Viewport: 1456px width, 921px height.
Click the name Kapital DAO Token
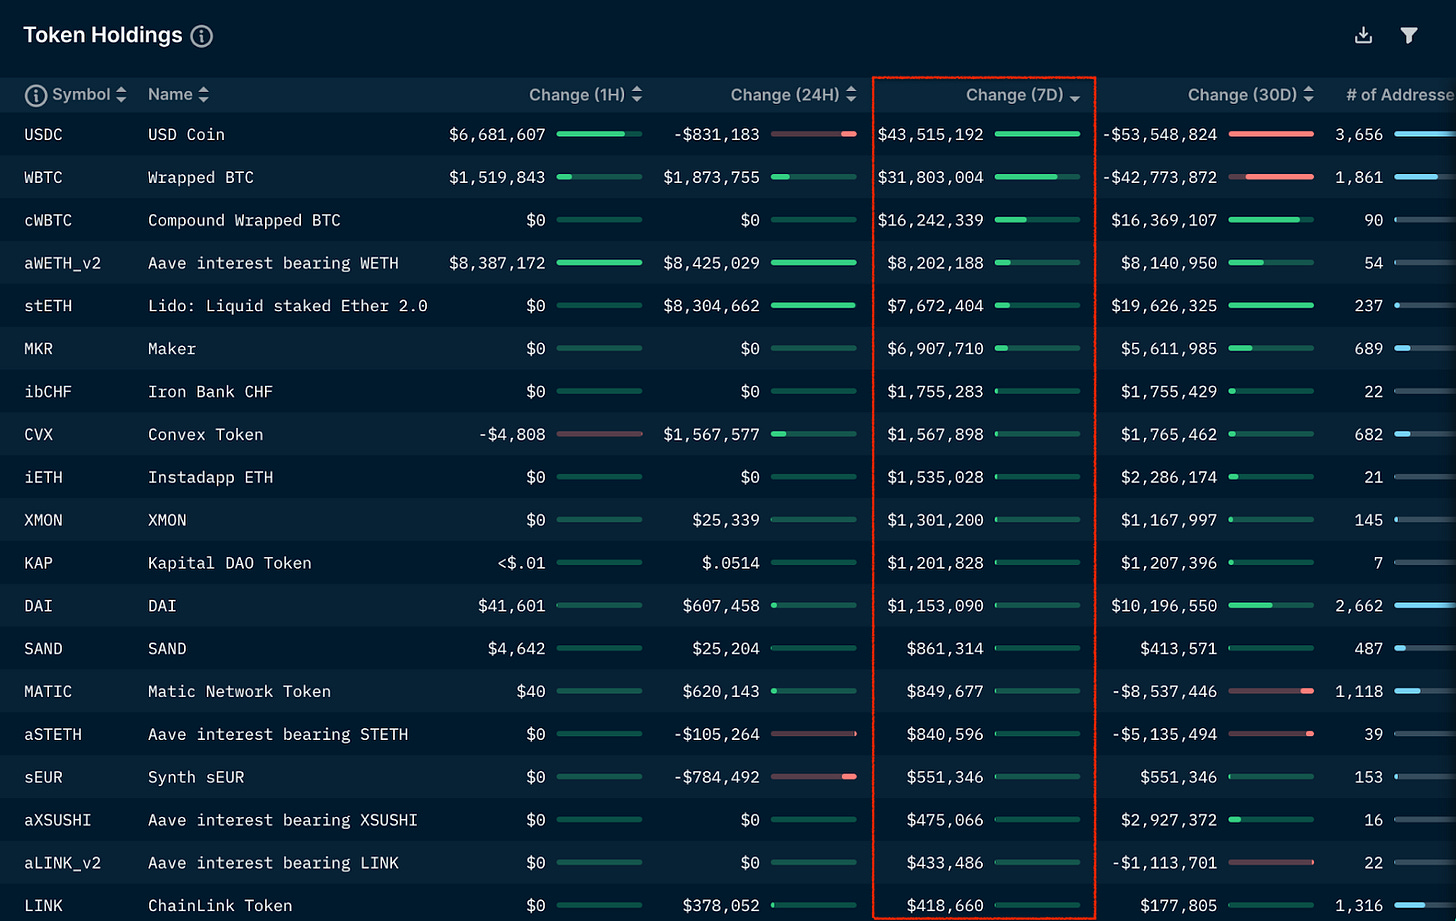(230, 563)
